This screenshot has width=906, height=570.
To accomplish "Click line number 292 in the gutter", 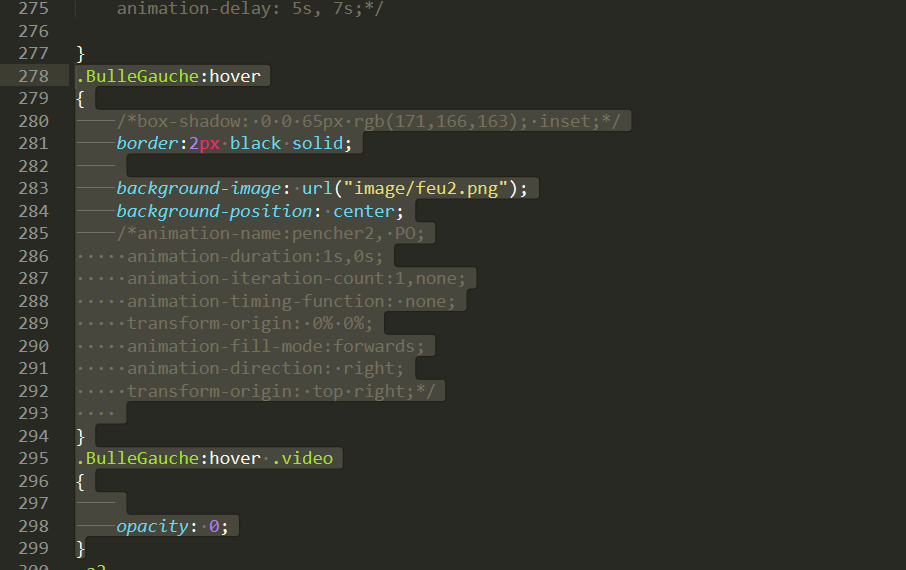I will pos(34,391).
